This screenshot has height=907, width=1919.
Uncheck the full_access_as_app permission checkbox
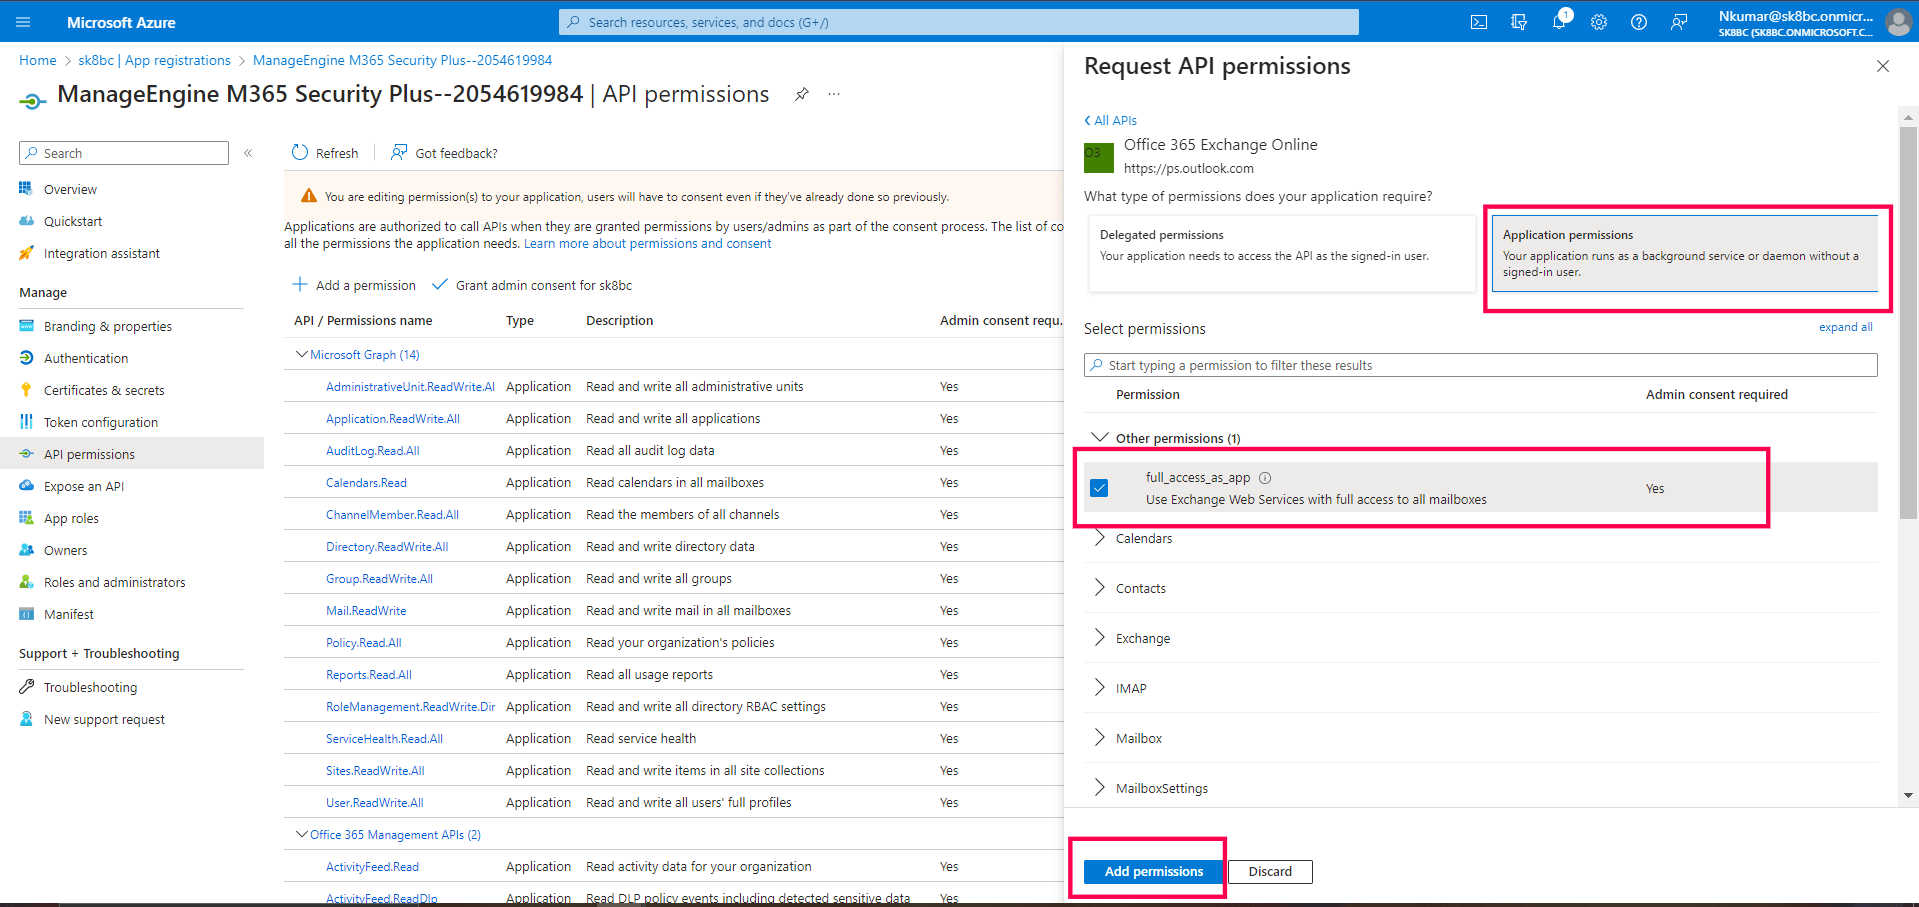(1100, 488)
